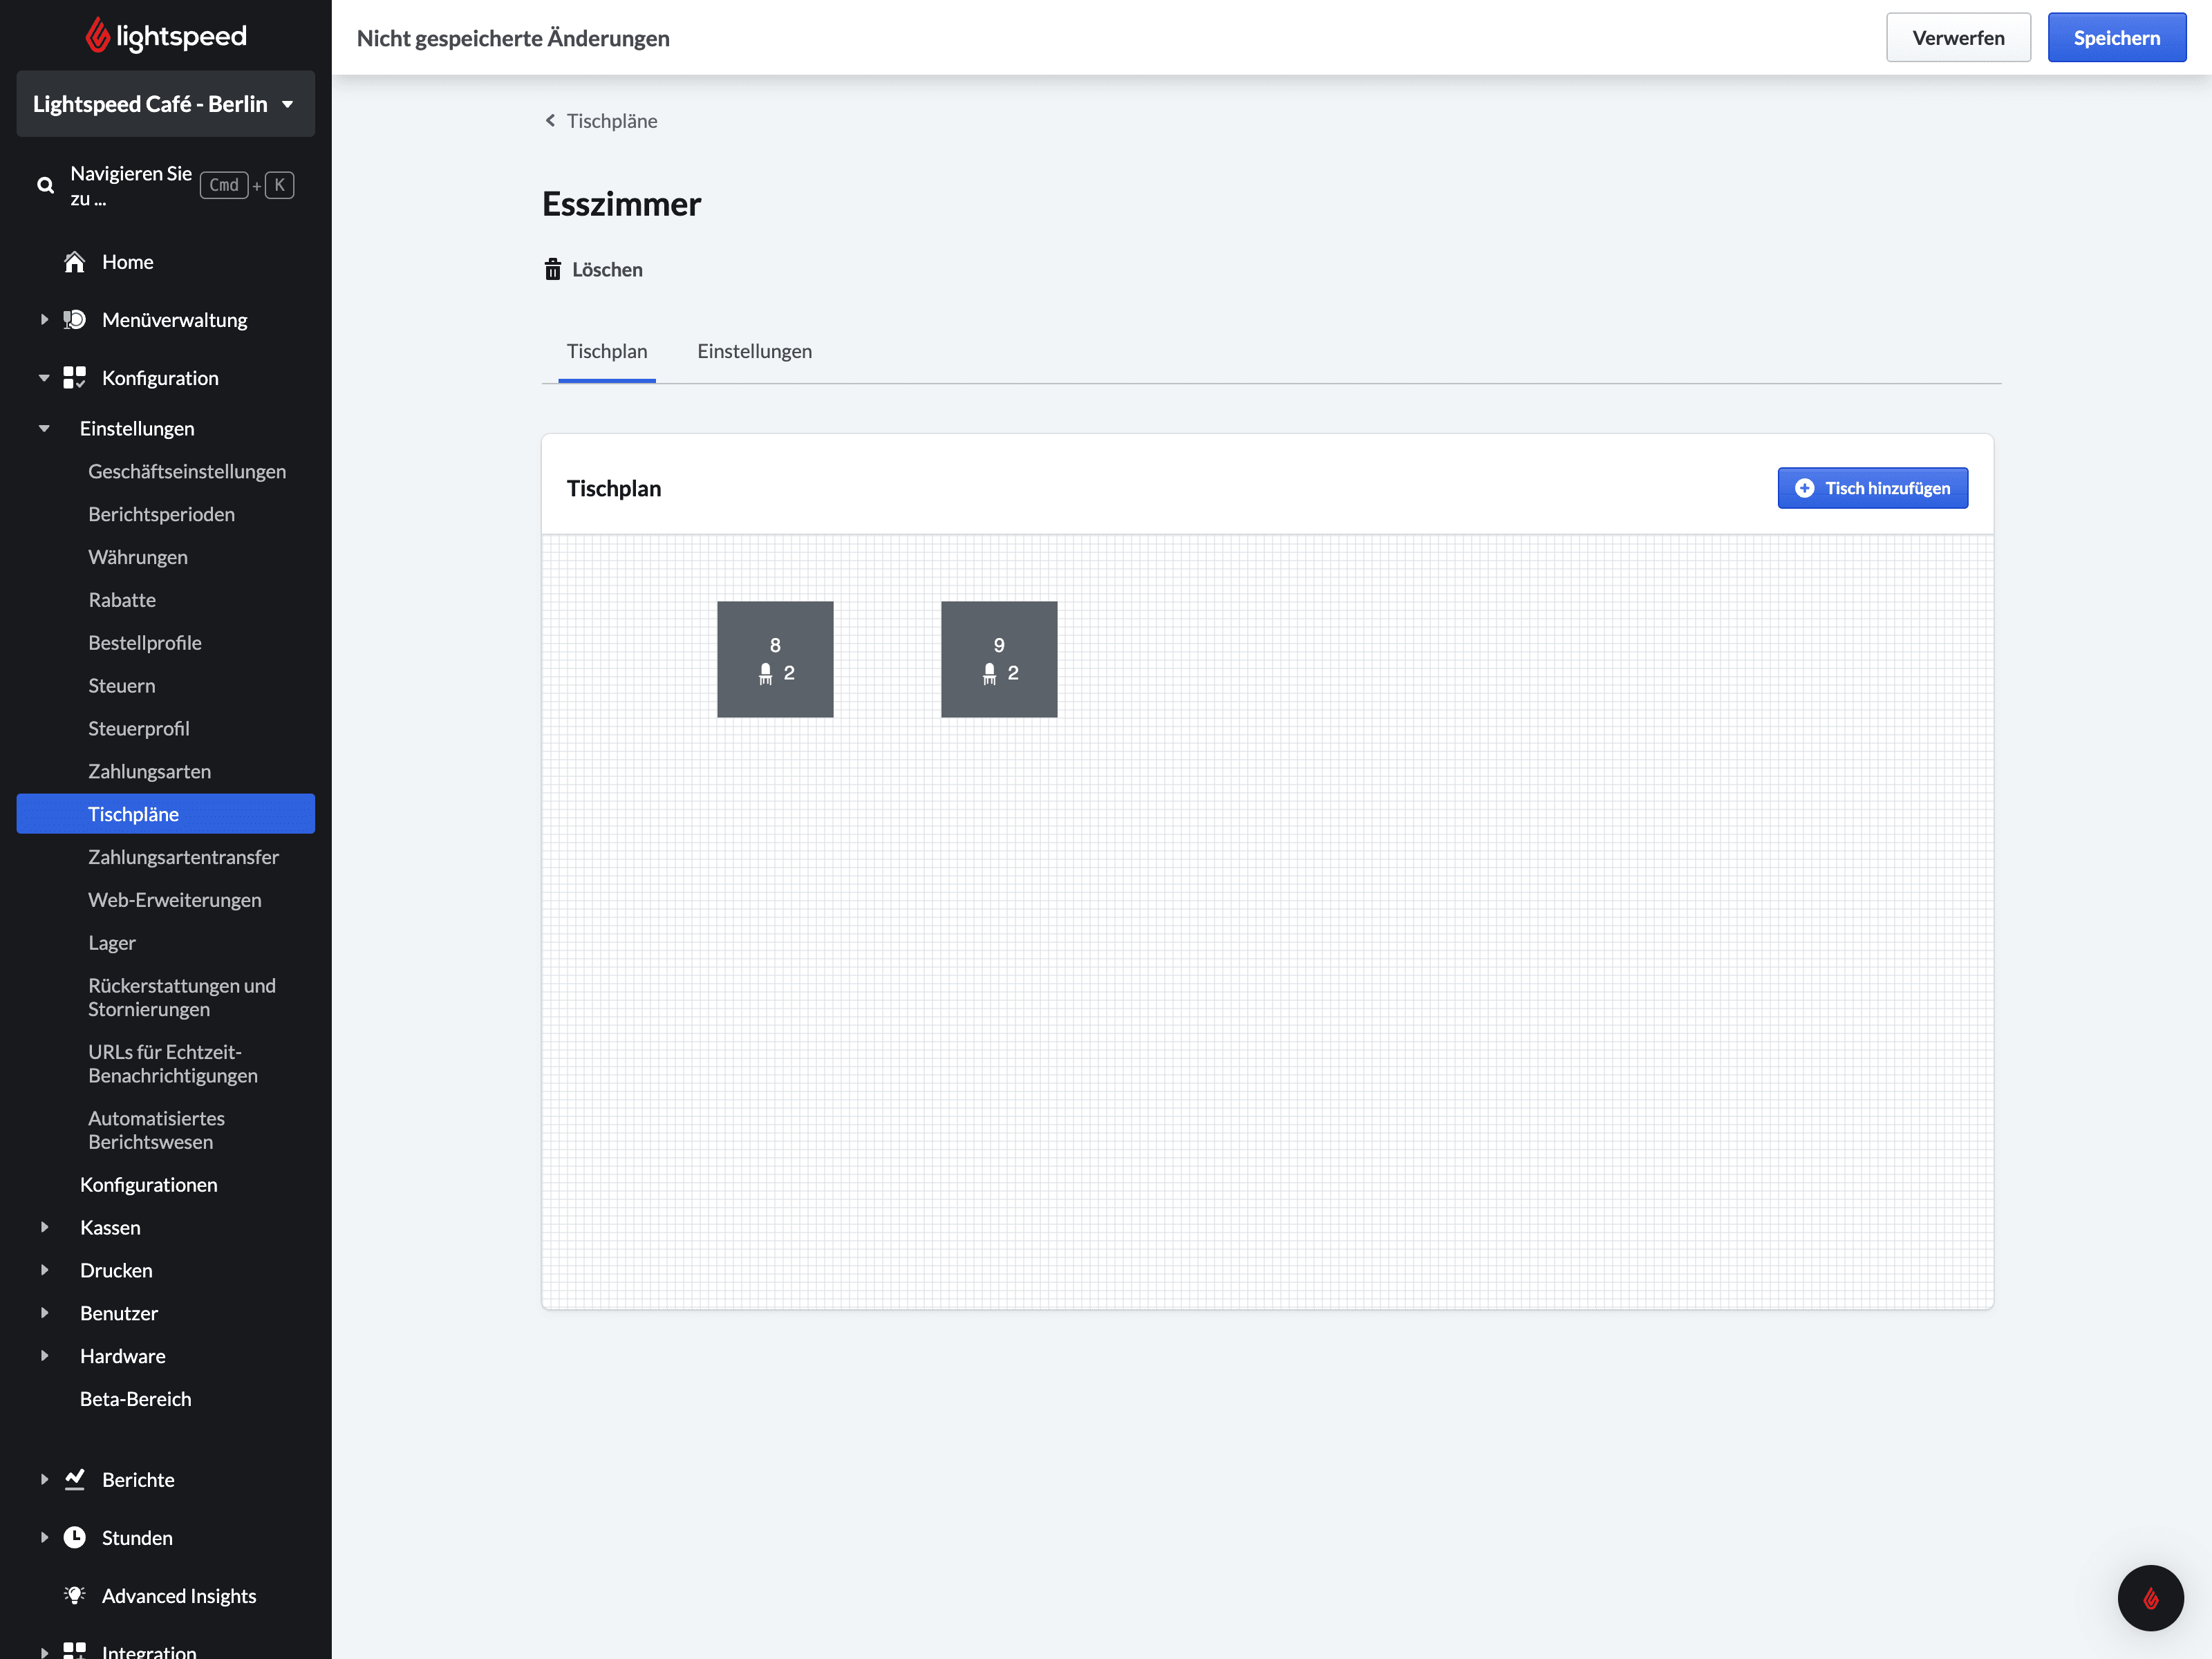Expand the Berichte section arrow
The width and height of the screenshot is (2212, 1659).
(44, 1480)
